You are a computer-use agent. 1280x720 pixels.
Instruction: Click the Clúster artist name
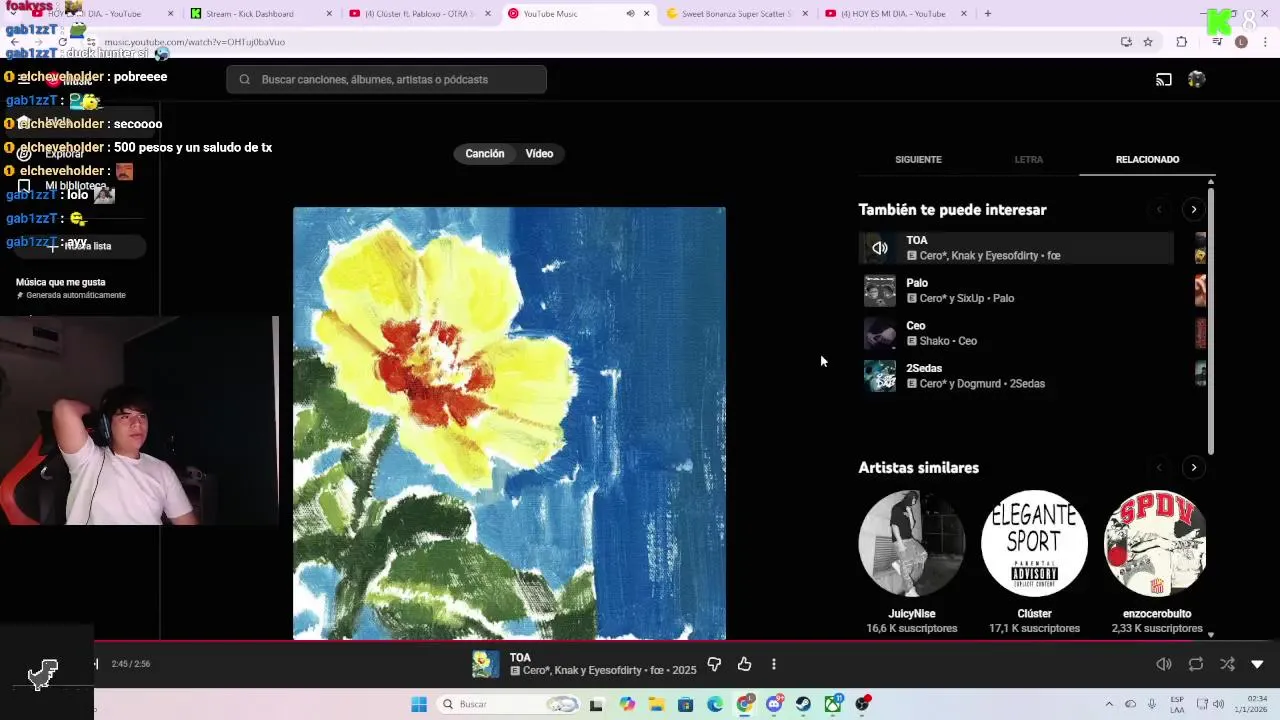click(1034, 613)
